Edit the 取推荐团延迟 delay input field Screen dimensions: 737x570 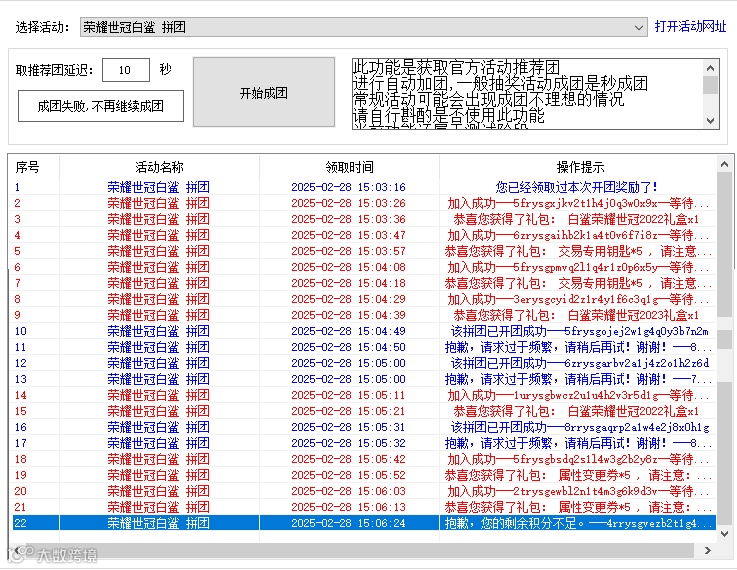point(125,70)
